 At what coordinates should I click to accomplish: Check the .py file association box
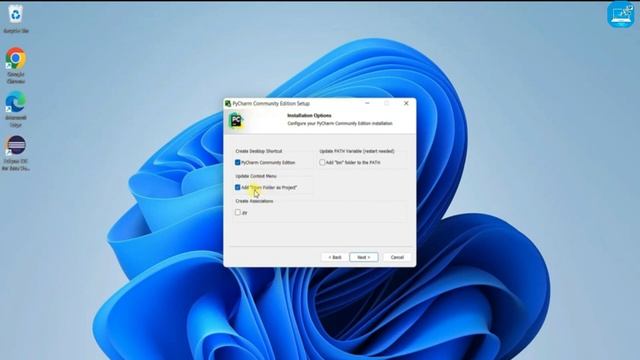238,212
